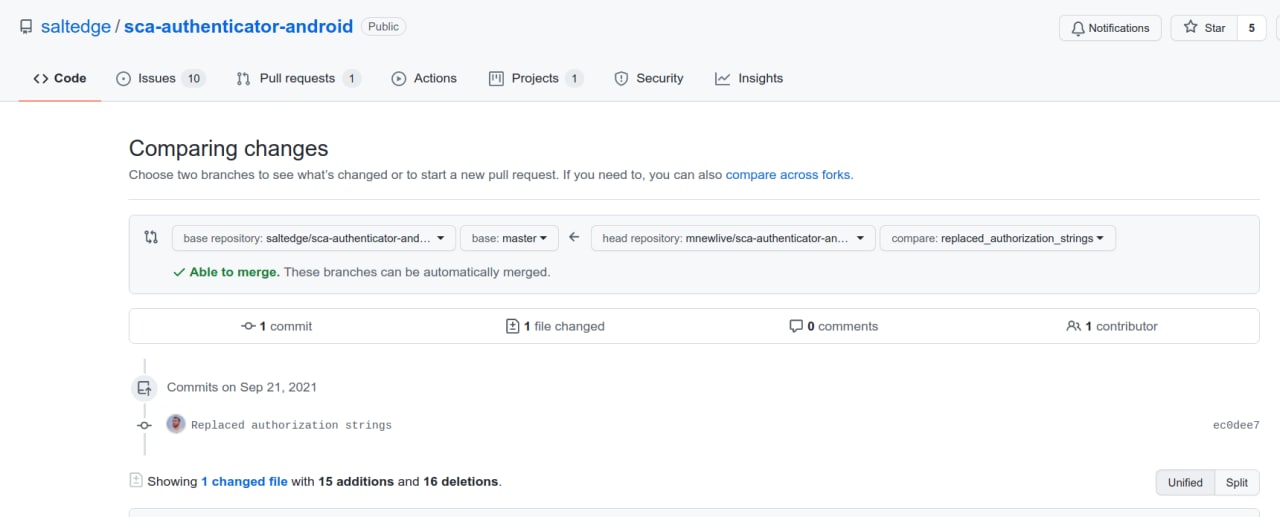Click the Able to merge text

pyautogui.click(x=235, y=272)
